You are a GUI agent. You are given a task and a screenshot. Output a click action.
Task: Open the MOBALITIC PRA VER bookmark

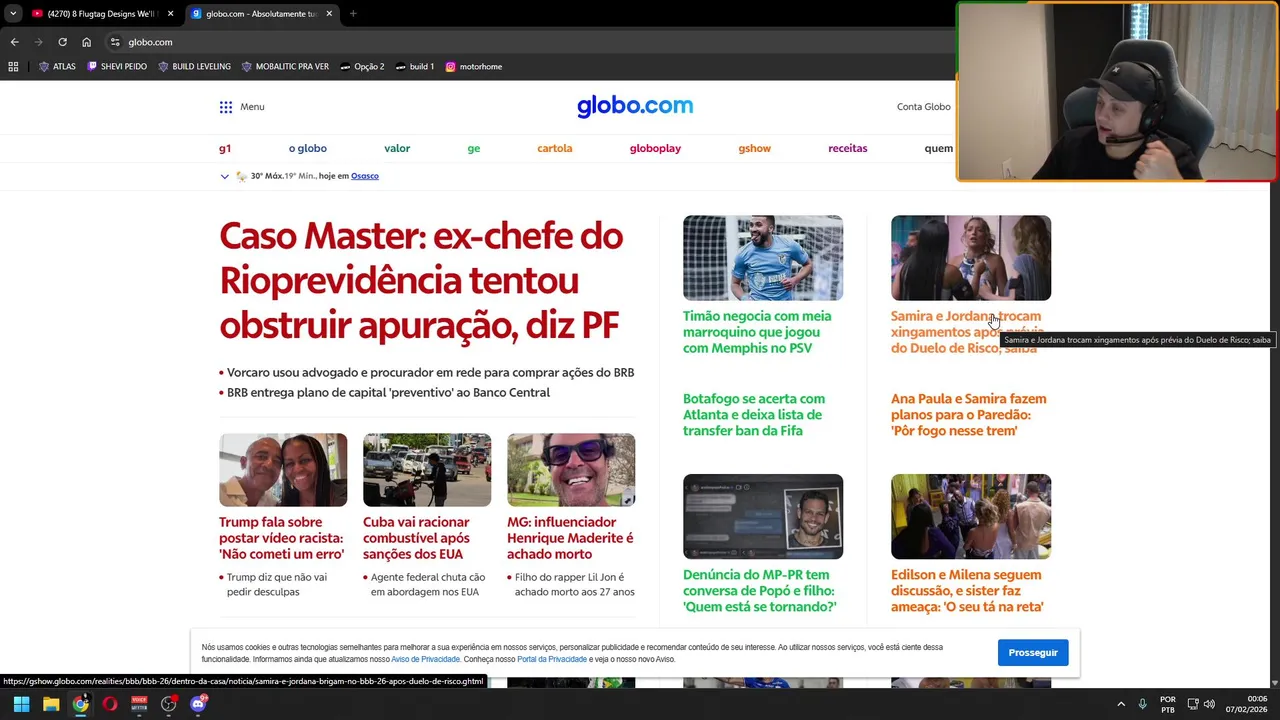point(285,67)
